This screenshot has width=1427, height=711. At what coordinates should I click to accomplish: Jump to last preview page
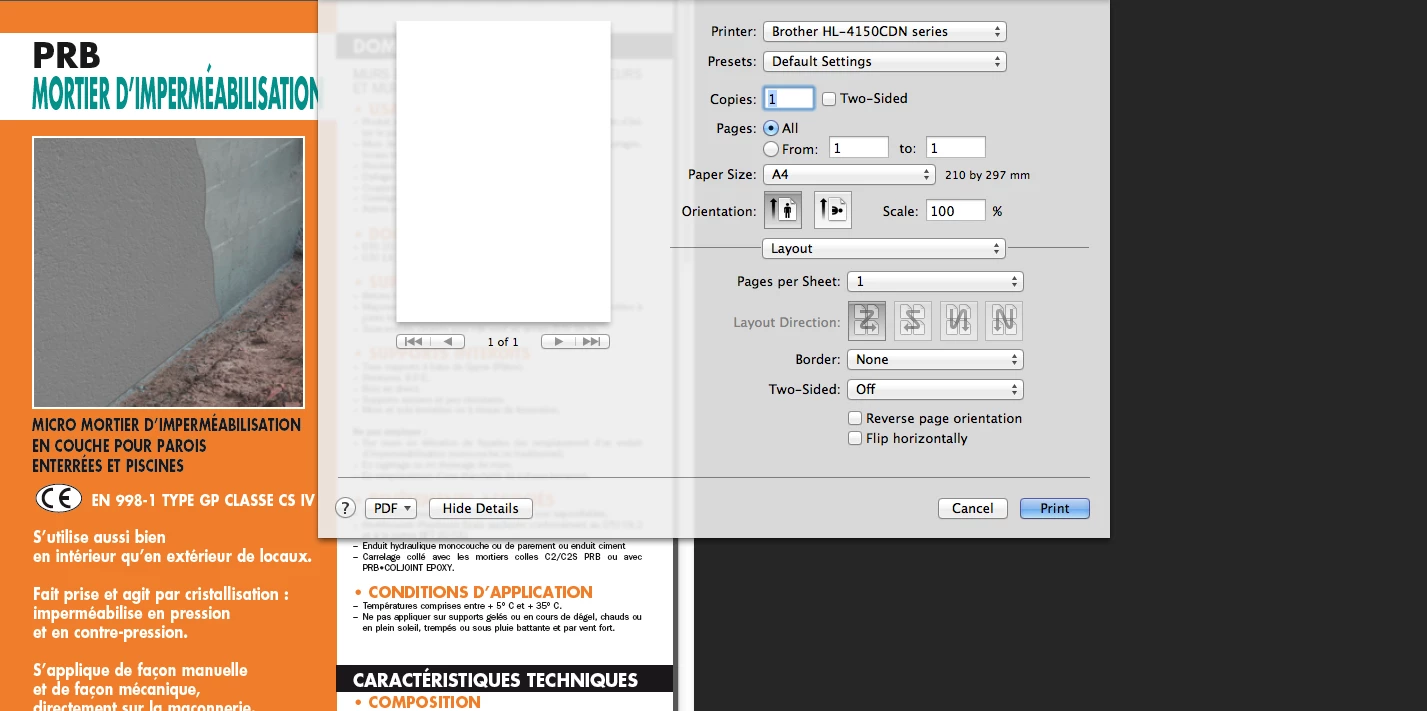click(x=592, y=342)
